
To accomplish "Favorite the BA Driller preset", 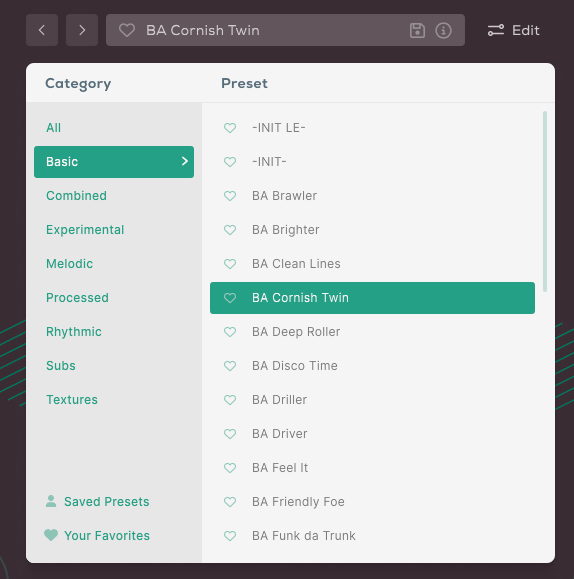I will pos(230,400).
